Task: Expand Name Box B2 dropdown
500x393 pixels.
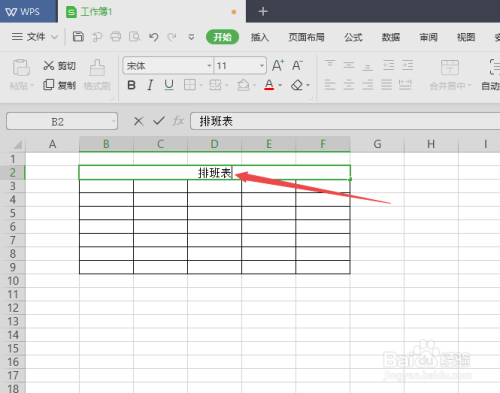Action: click(x=114, y=121)
